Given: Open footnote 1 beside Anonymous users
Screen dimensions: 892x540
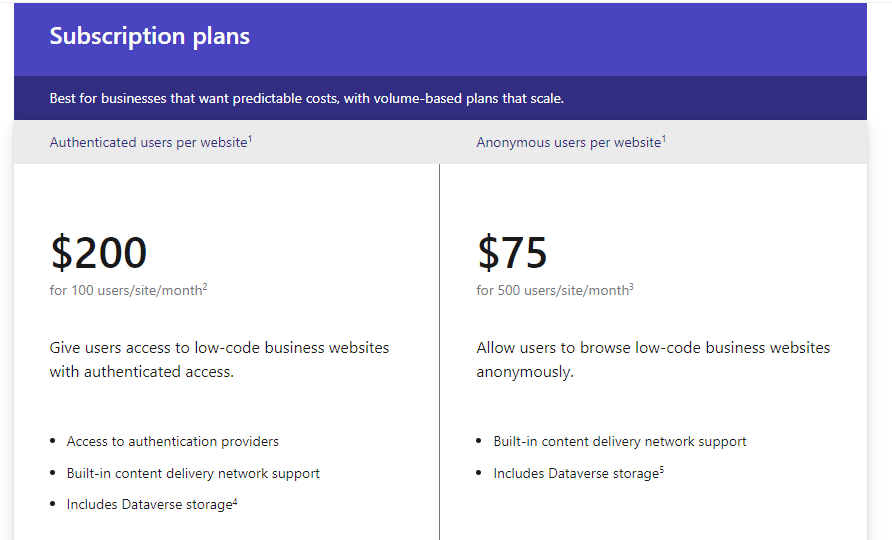Looking at the screenshot, I should point(664,138).
